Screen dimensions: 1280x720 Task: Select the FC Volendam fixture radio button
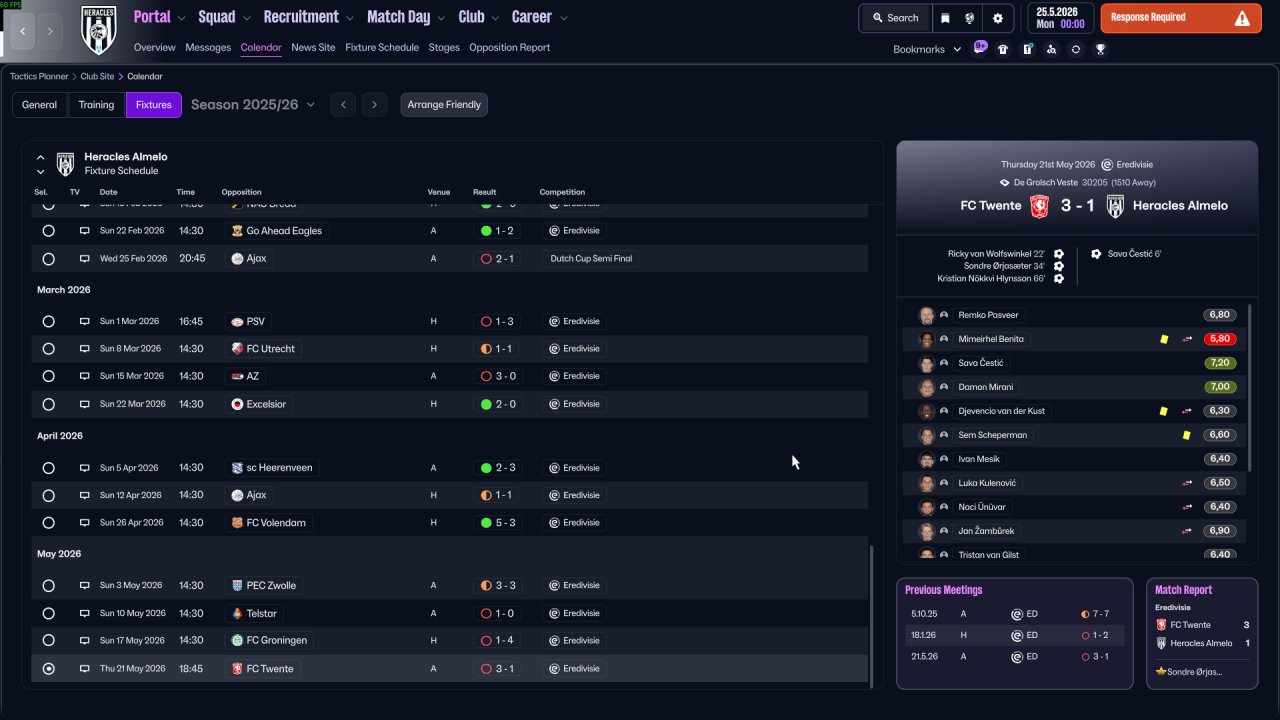coord(48,523)
